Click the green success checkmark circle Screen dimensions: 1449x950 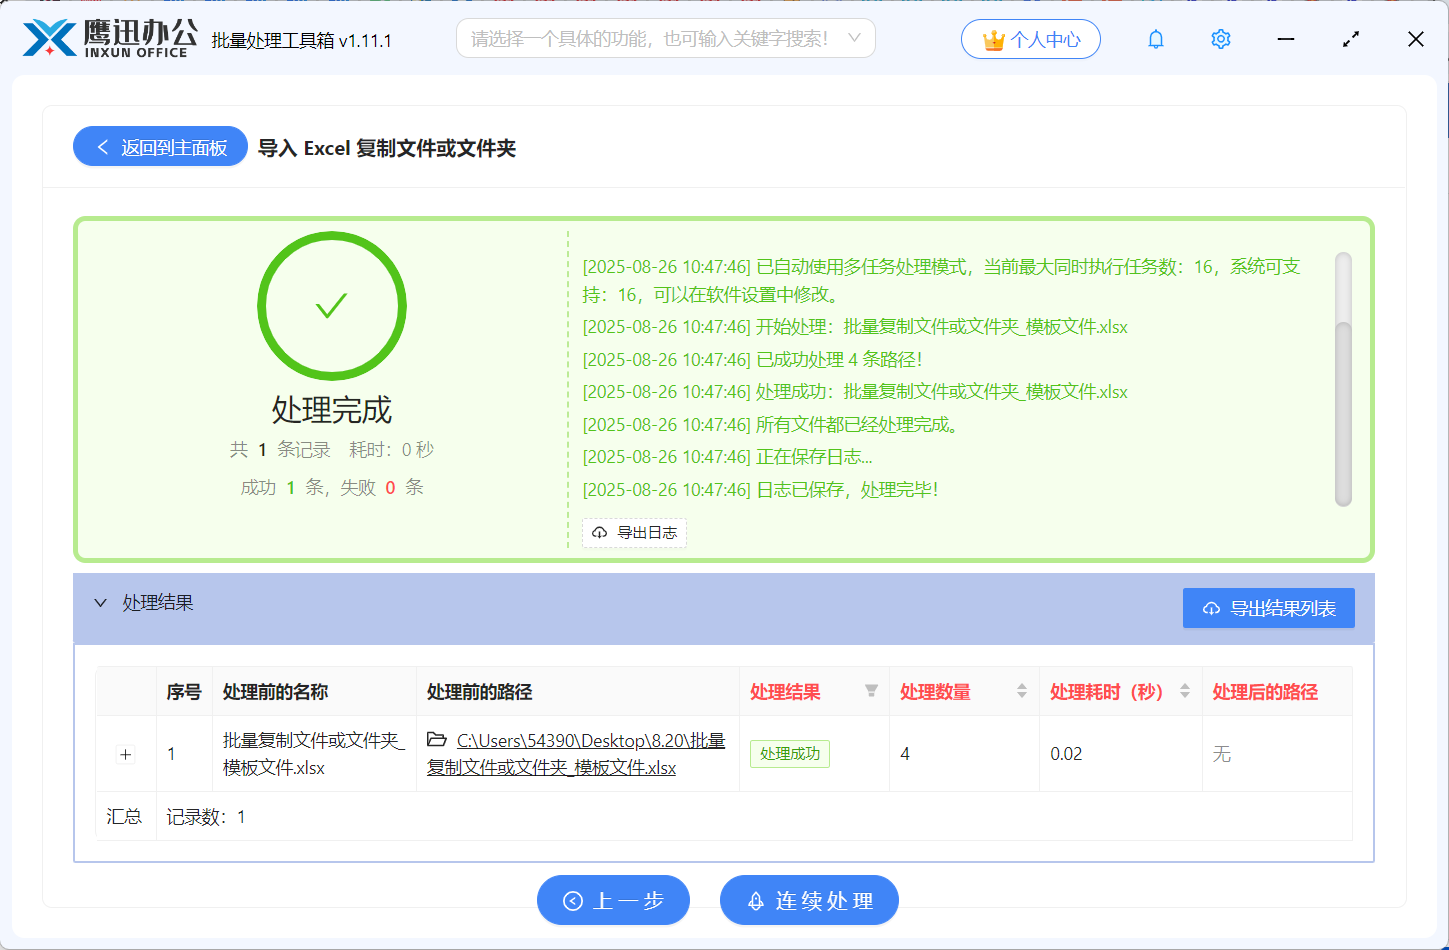point(332,306)
